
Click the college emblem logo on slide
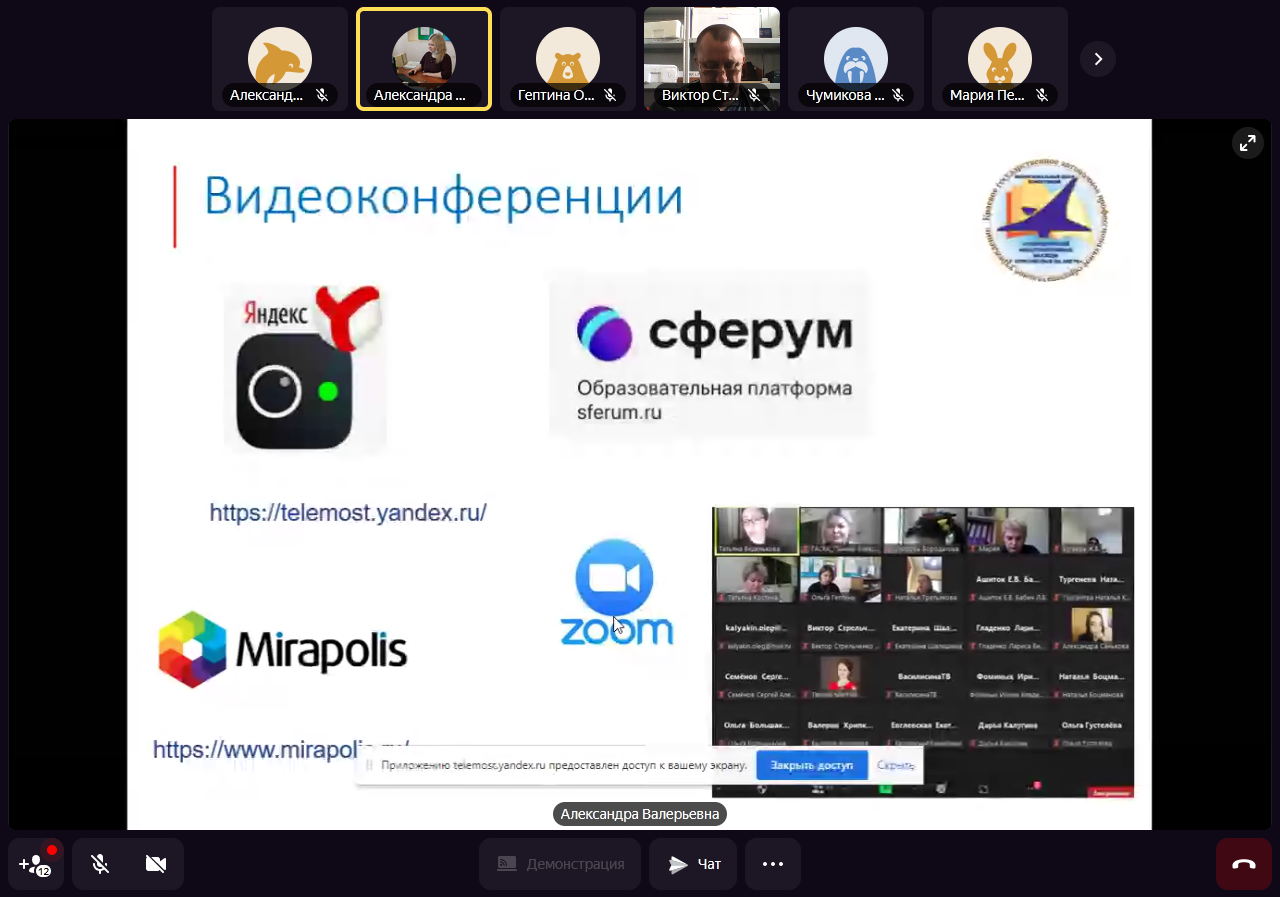click(x=1044, y=219)
